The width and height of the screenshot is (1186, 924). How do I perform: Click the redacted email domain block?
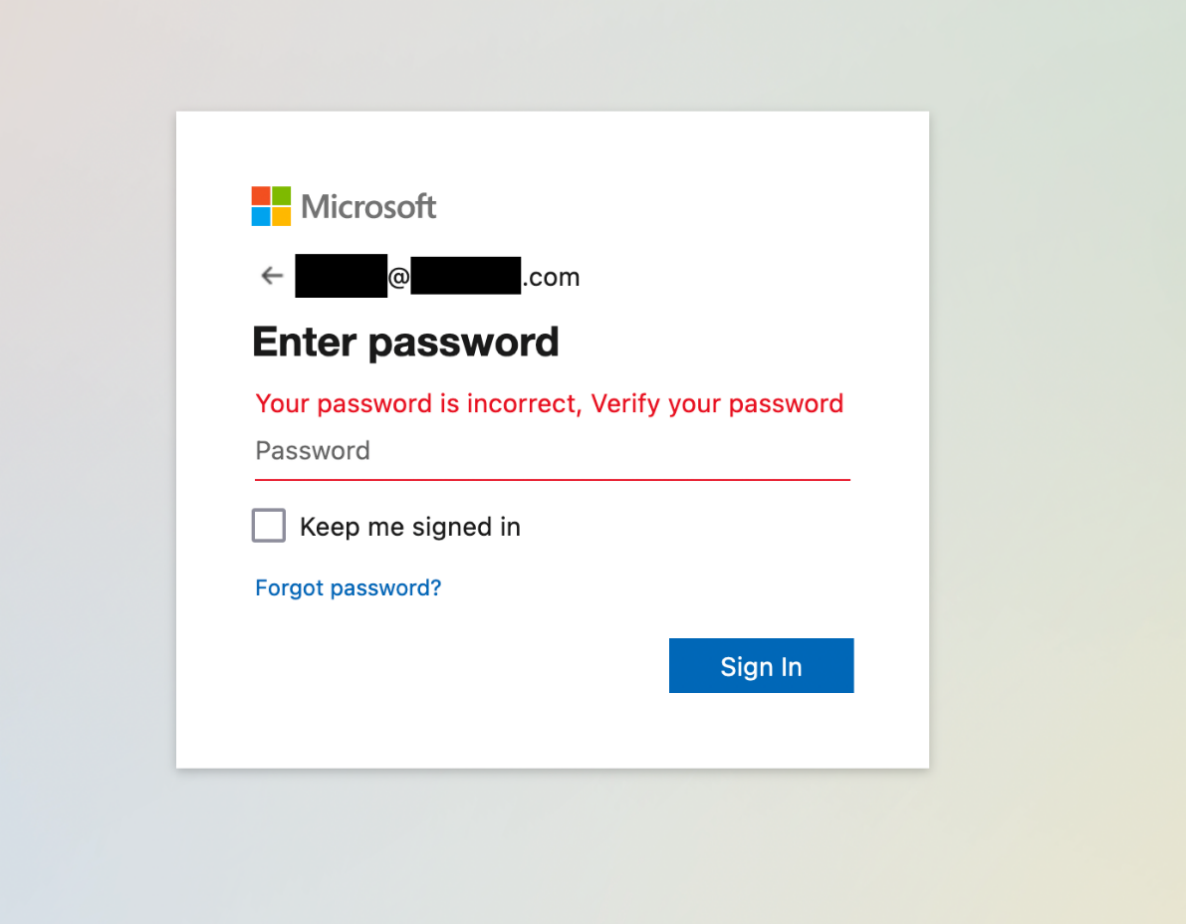(x=465, y=277)
